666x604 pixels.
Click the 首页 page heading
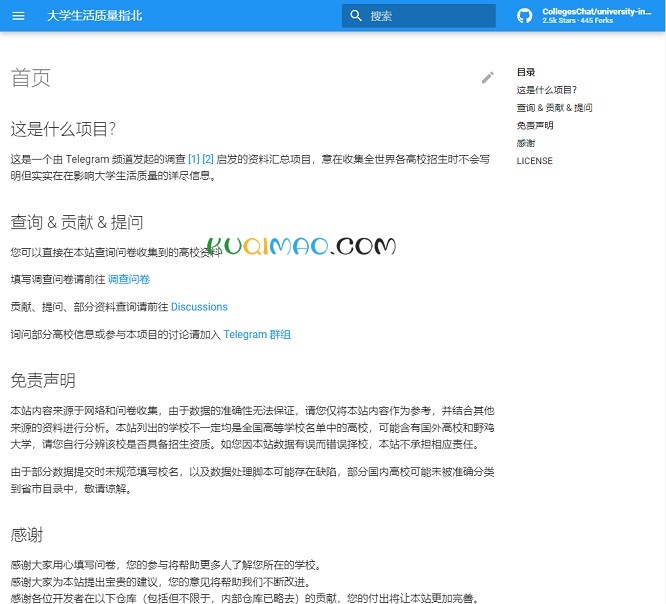point(31,78)
